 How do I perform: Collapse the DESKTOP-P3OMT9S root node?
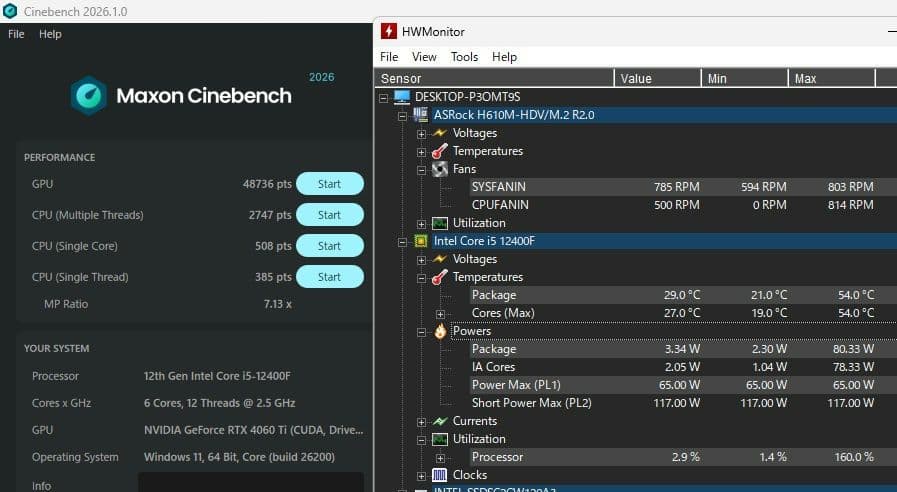[x=384, y=98]
